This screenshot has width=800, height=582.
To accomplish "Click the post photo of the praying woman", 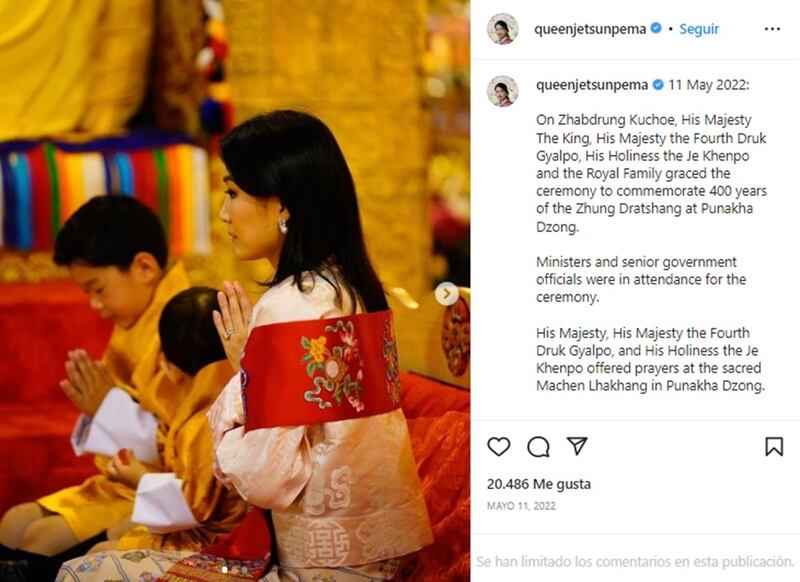I will point(235,291).
